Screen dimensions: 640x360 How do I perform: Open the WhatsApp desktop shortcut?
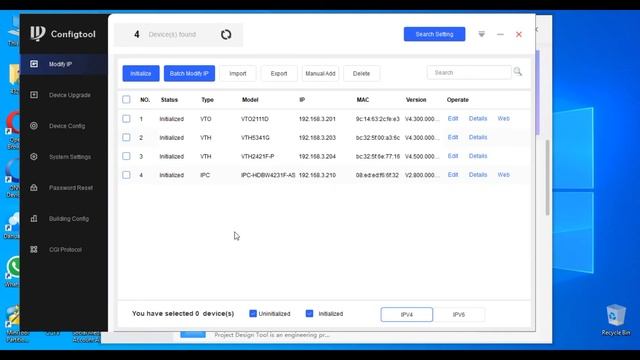tap(13, 271)
